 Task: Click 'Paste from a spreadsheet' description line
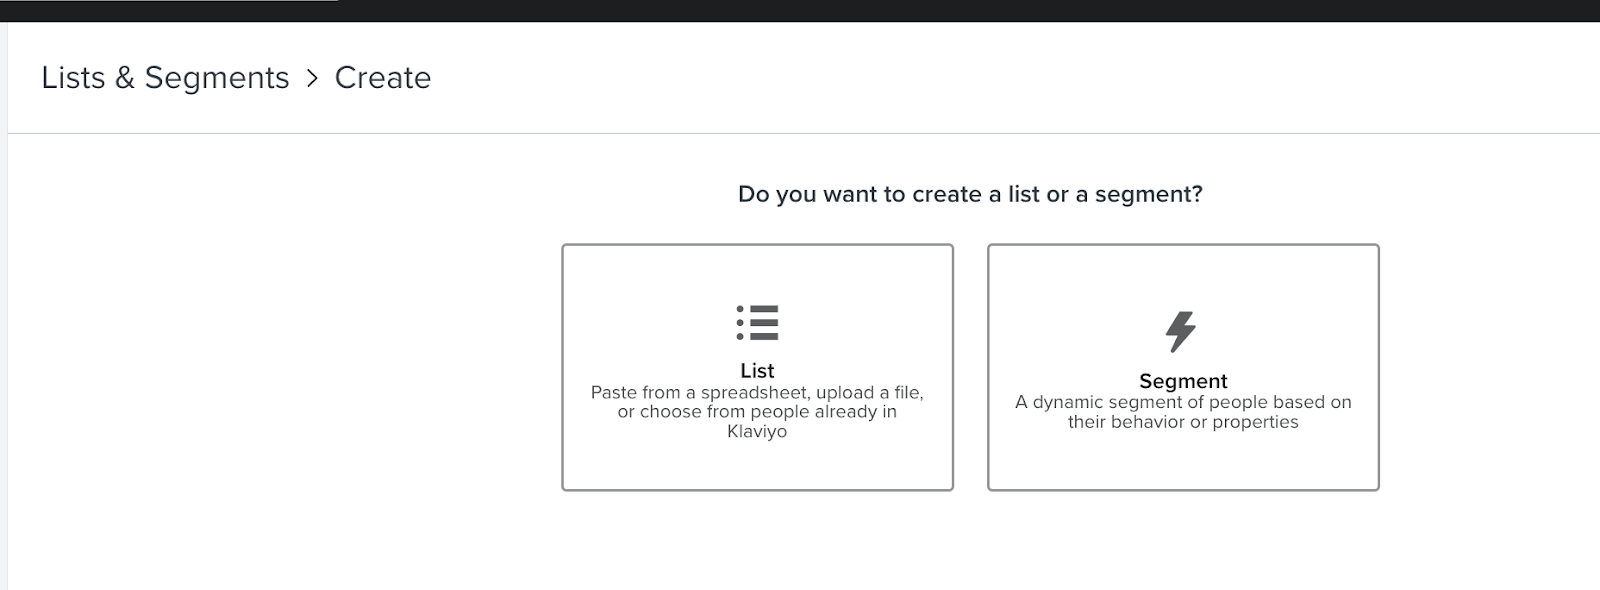(x=757, y=392)
